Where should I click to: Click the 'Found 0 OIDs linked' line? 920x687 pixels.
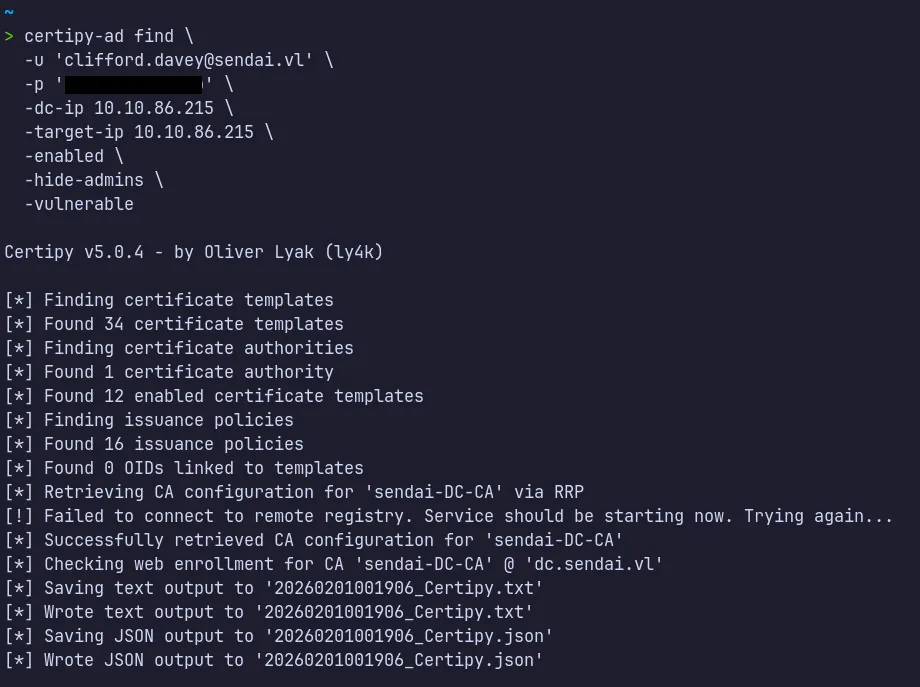click(x=203, y=468)
